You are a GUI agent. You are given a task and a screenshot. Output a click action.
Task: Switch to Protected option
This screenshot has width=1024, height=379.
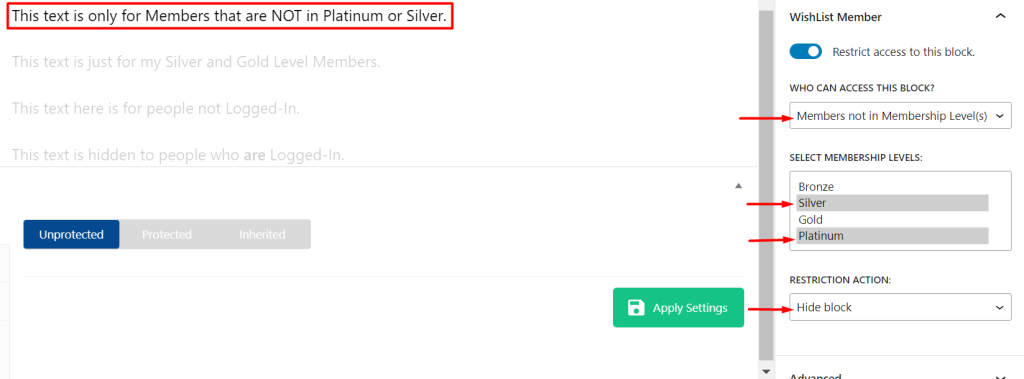[x=167, y=235]
